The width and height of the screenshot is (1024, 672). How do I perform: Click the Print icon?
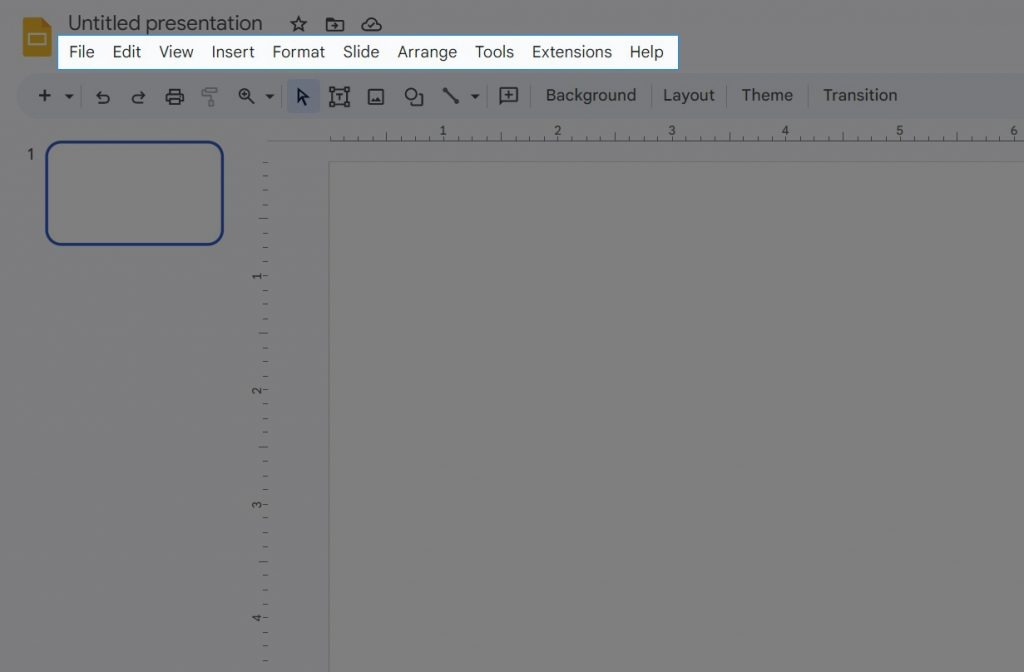(x=174, y=95)
